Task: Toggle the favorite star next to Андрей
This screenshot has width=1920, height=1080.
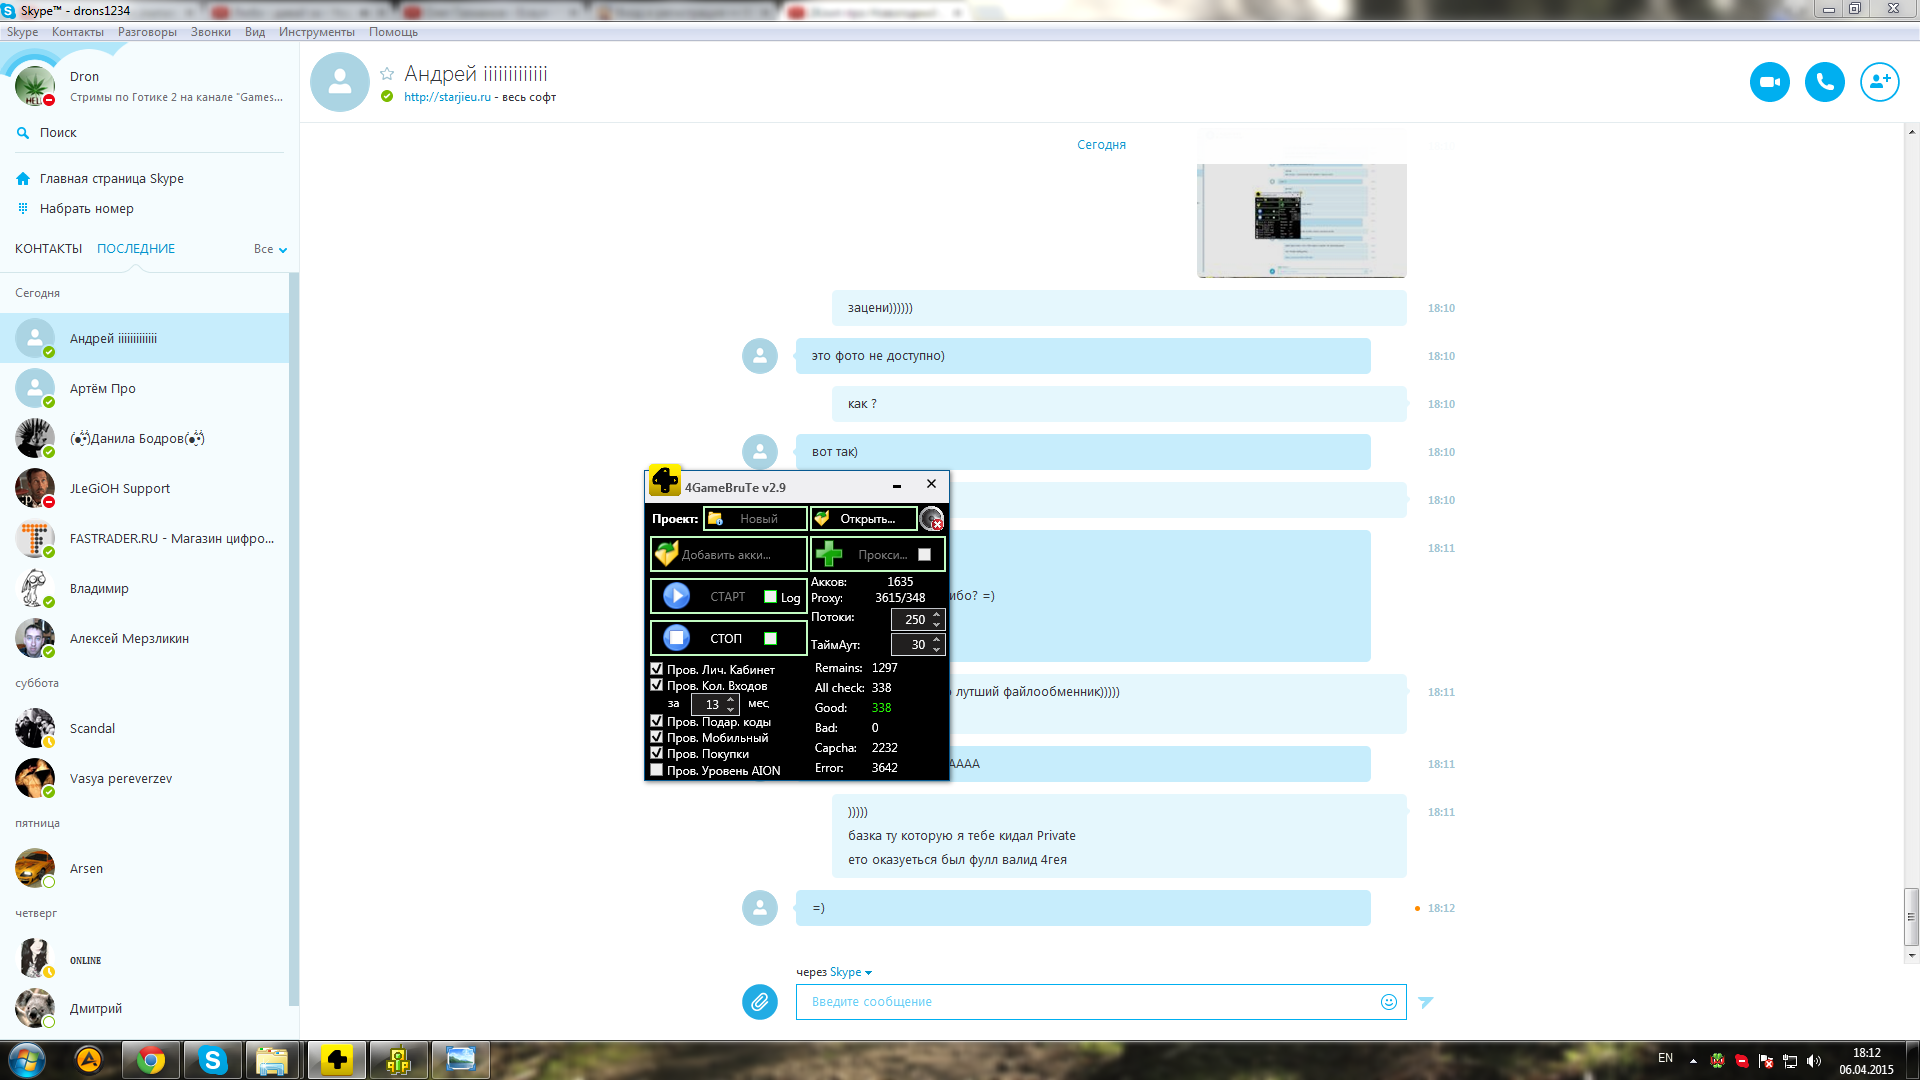Action: [x=387, y=74]
